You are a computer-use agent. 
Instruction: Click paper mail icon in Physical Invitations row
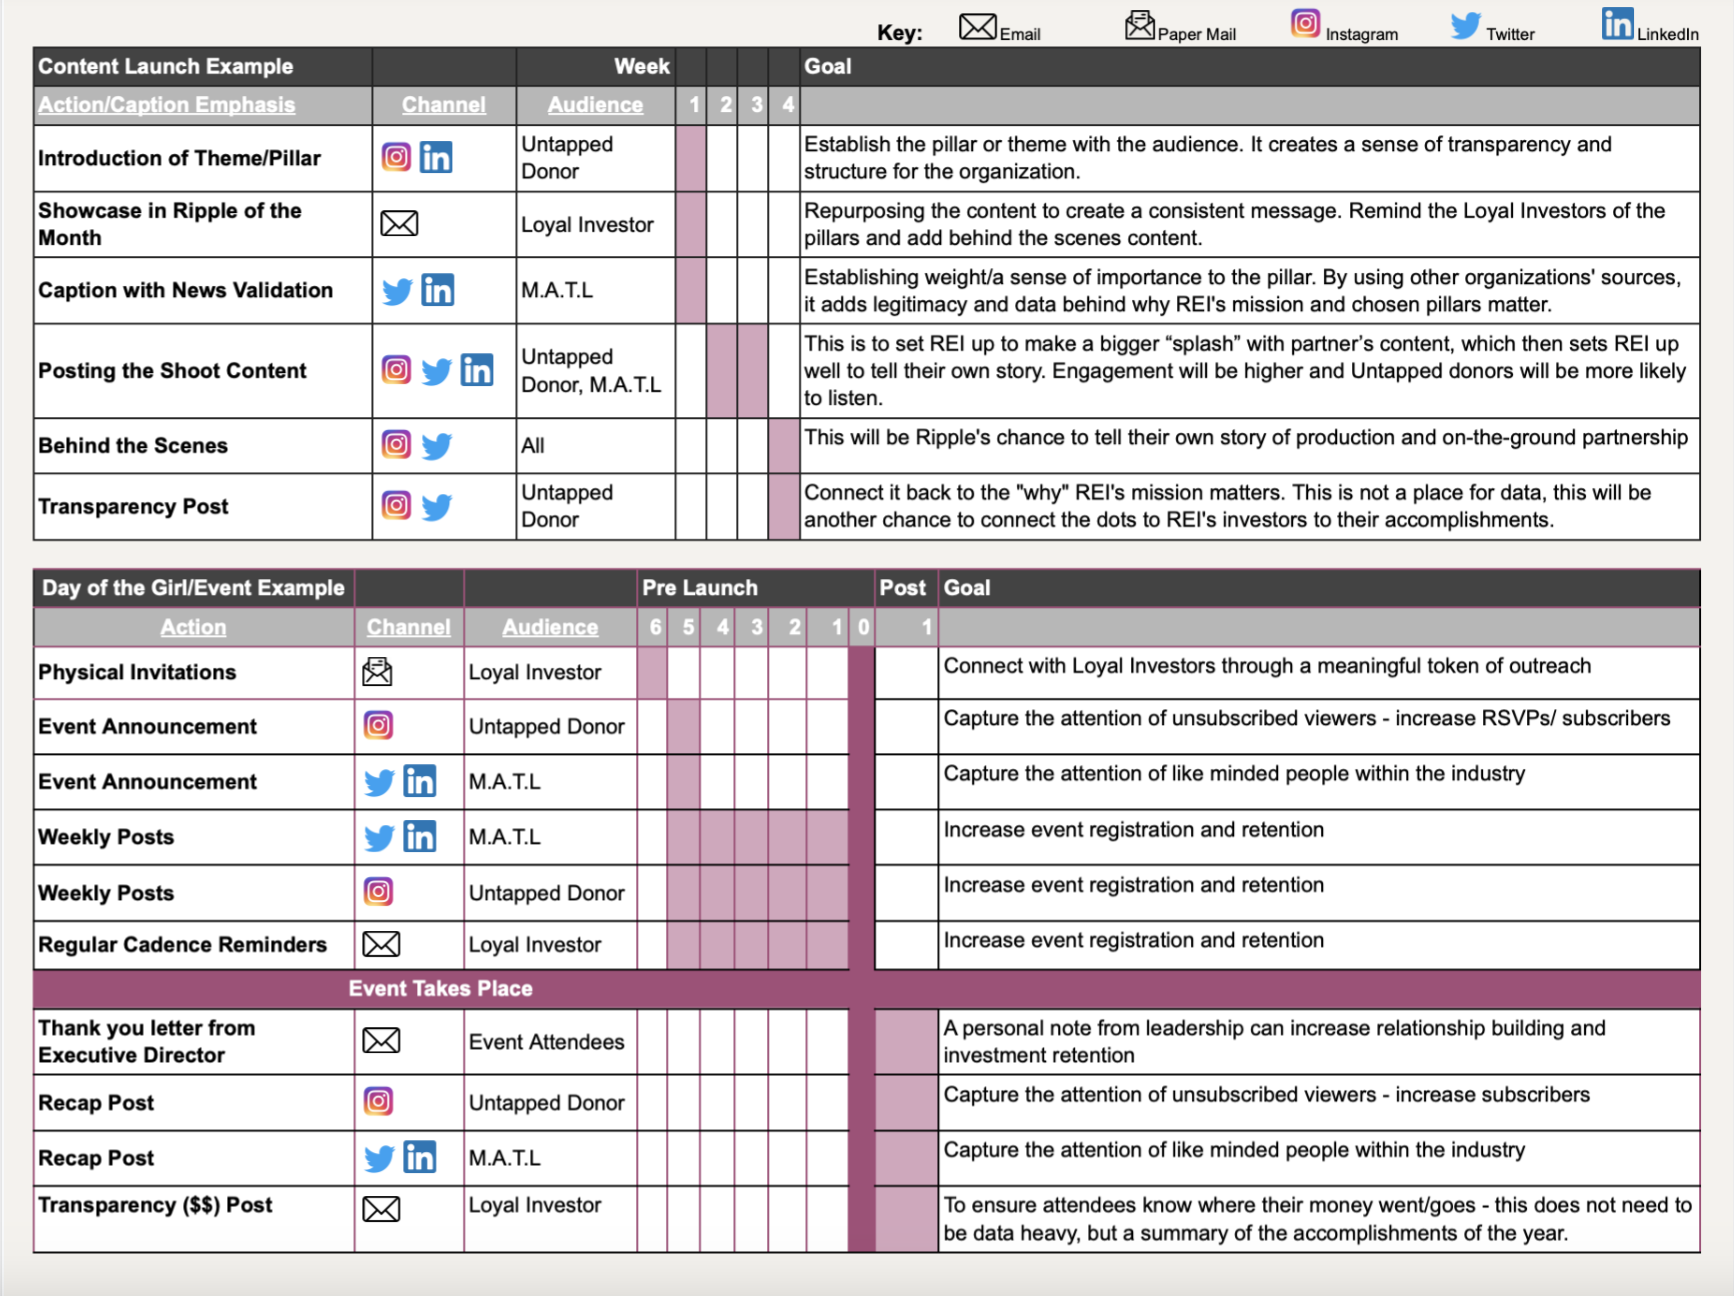(x=377, y=671)
